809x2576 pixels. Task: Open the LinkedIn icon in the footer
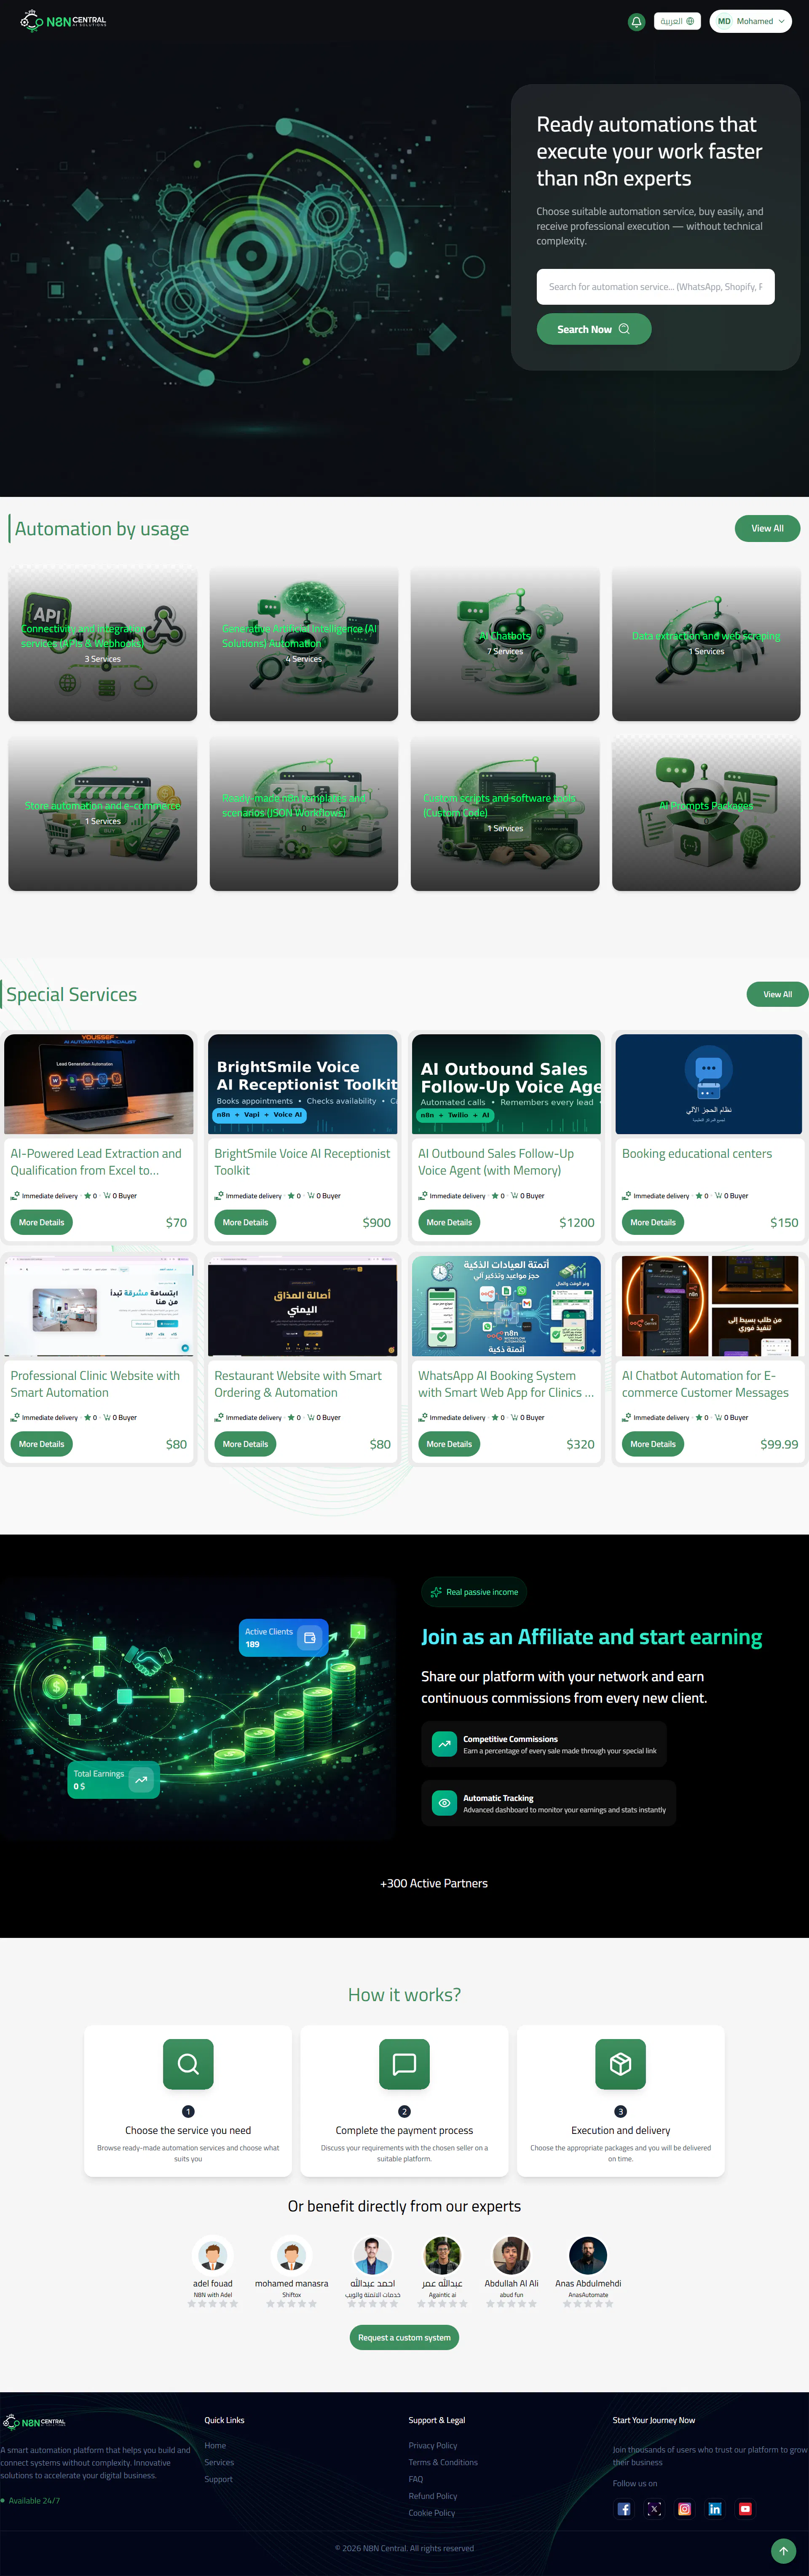715,2509
